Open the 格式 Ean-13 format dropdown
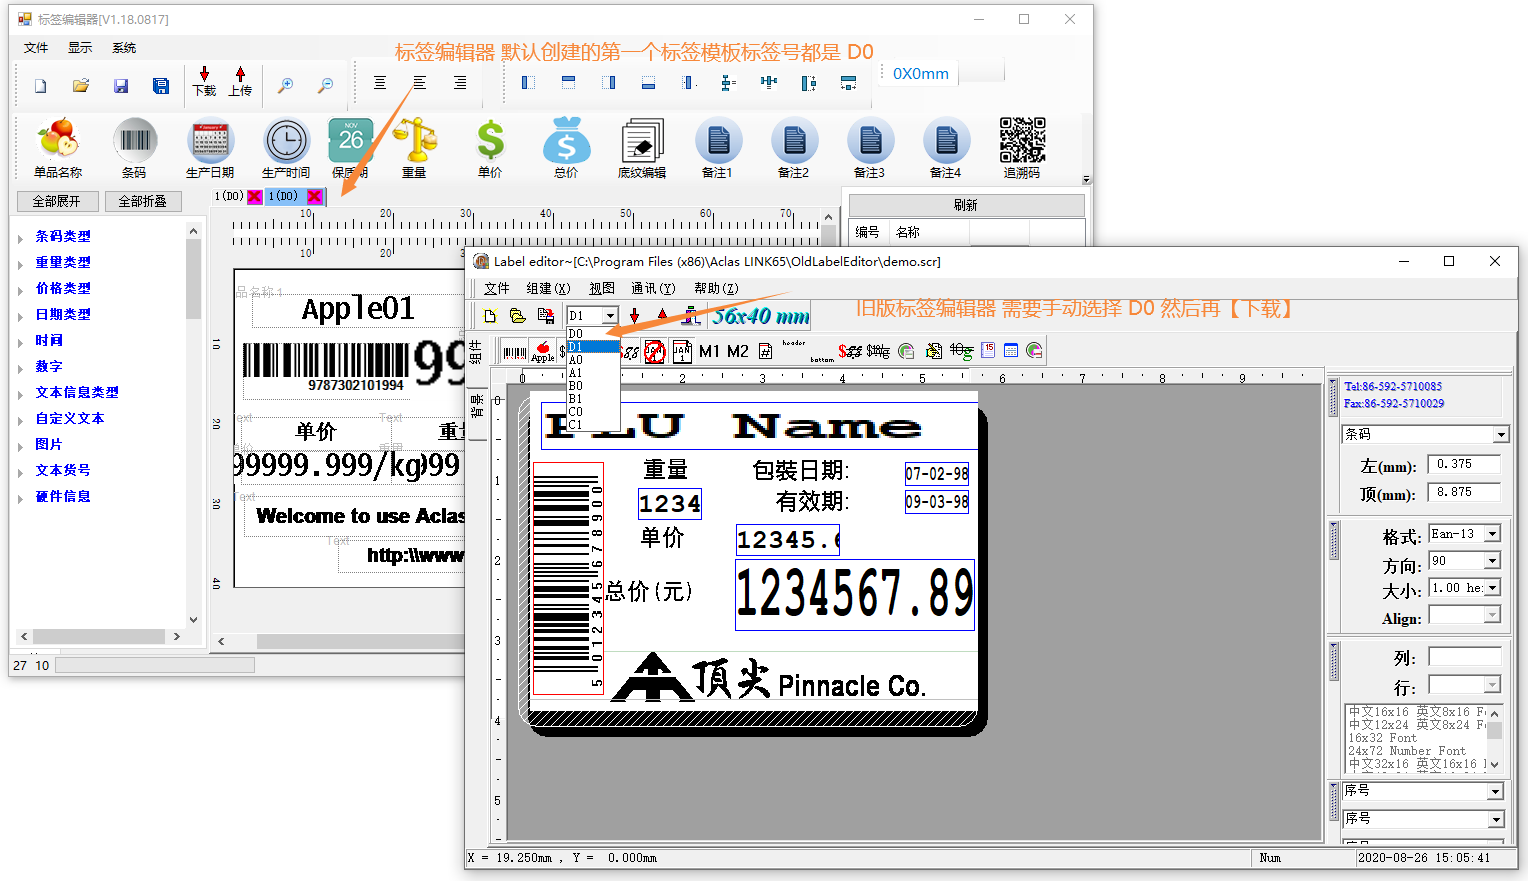 1492,534
